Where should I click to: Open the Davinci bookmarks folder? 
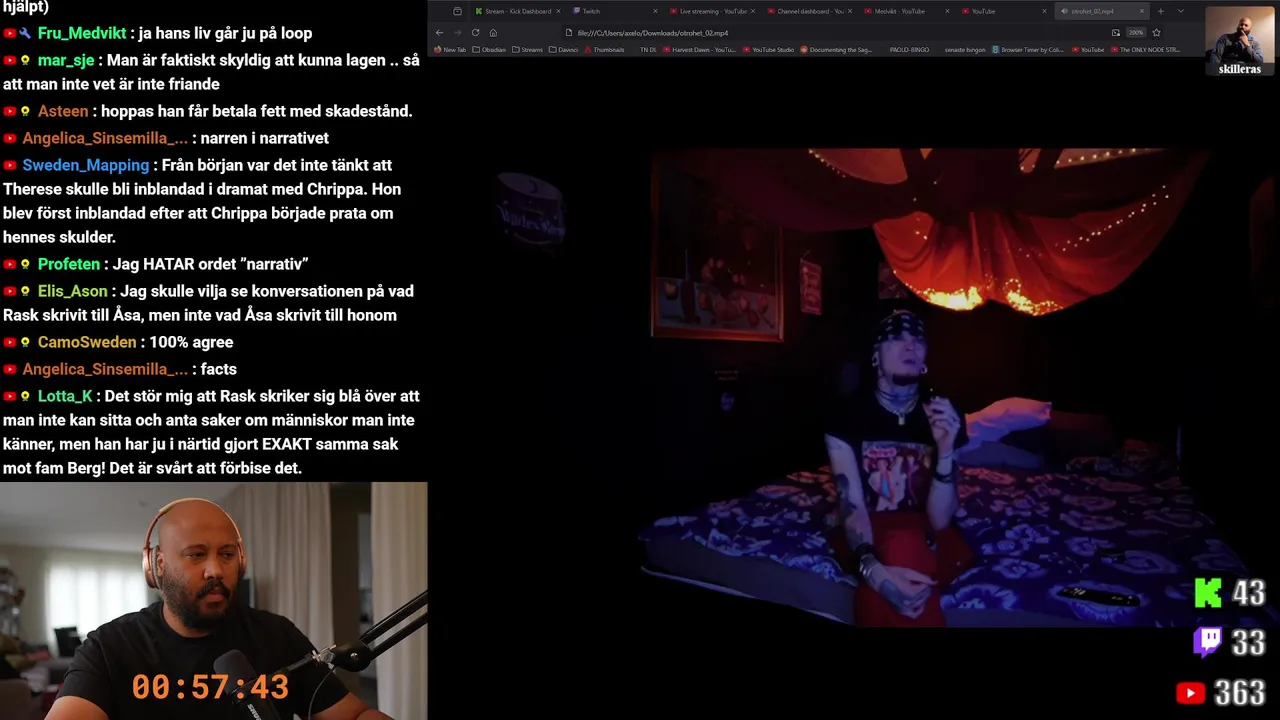[563, 49]
